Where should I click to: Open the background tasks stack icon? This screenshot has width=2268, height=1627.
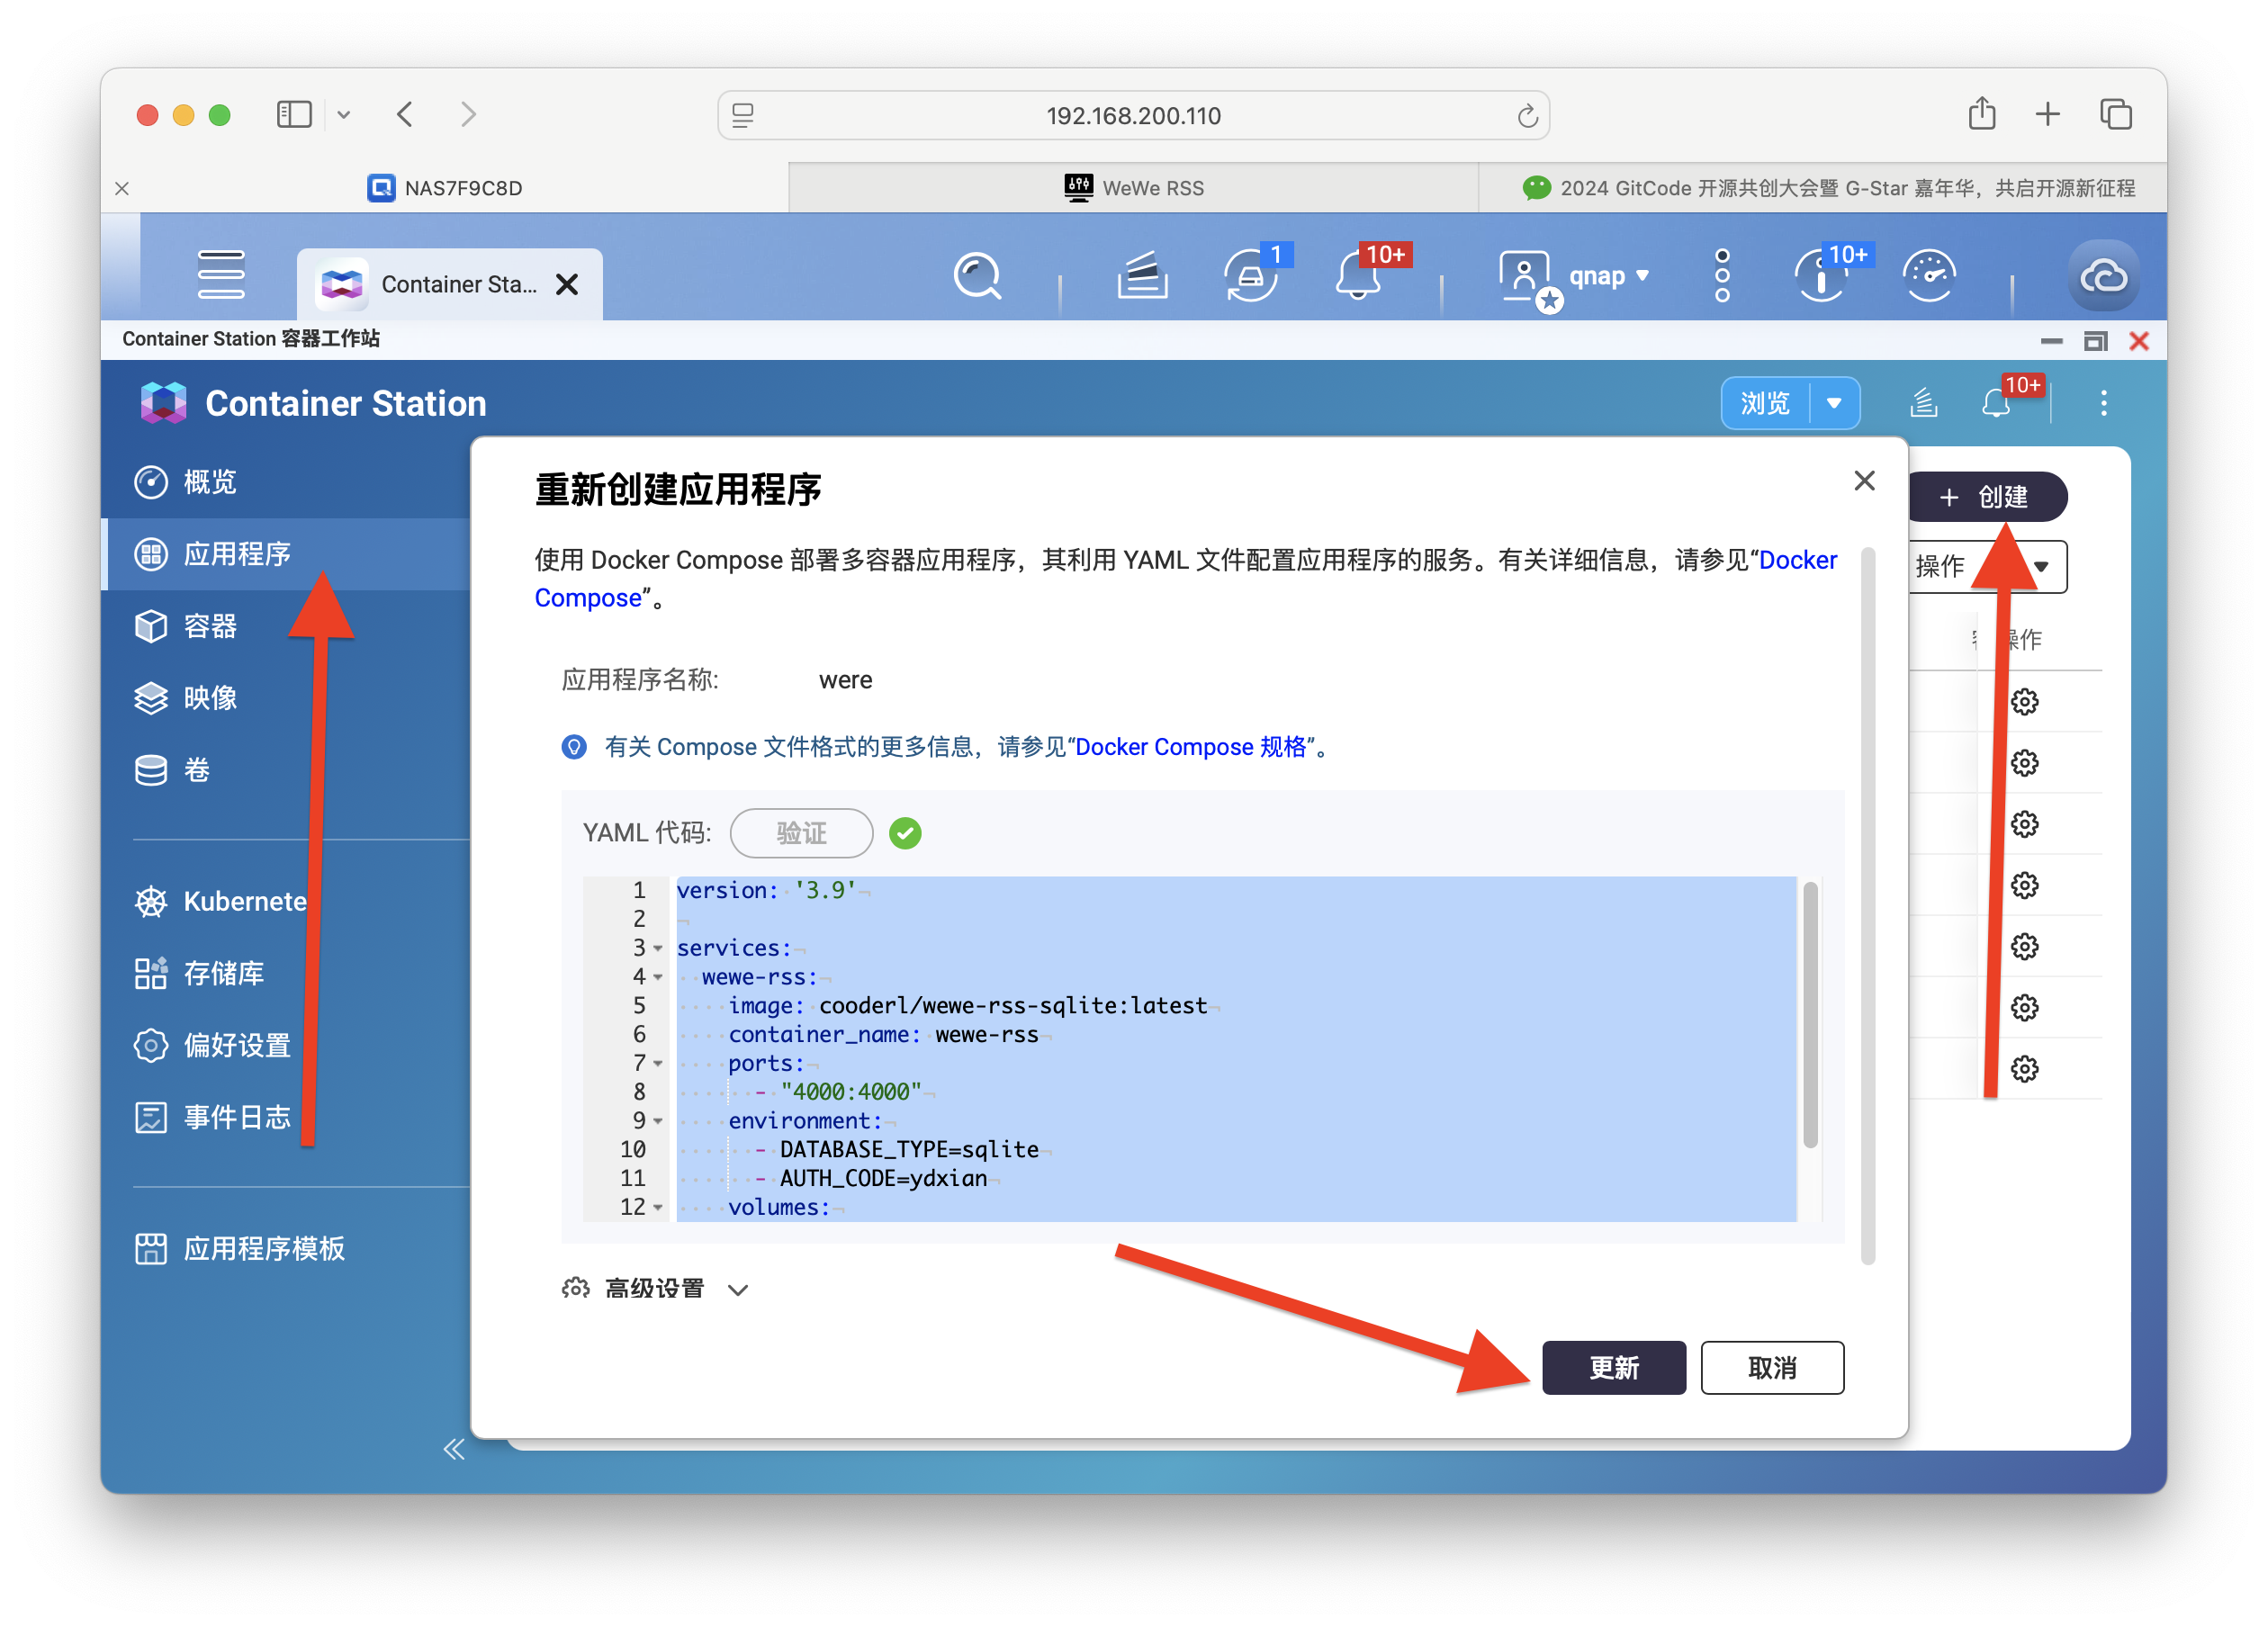coord(1142,275)
